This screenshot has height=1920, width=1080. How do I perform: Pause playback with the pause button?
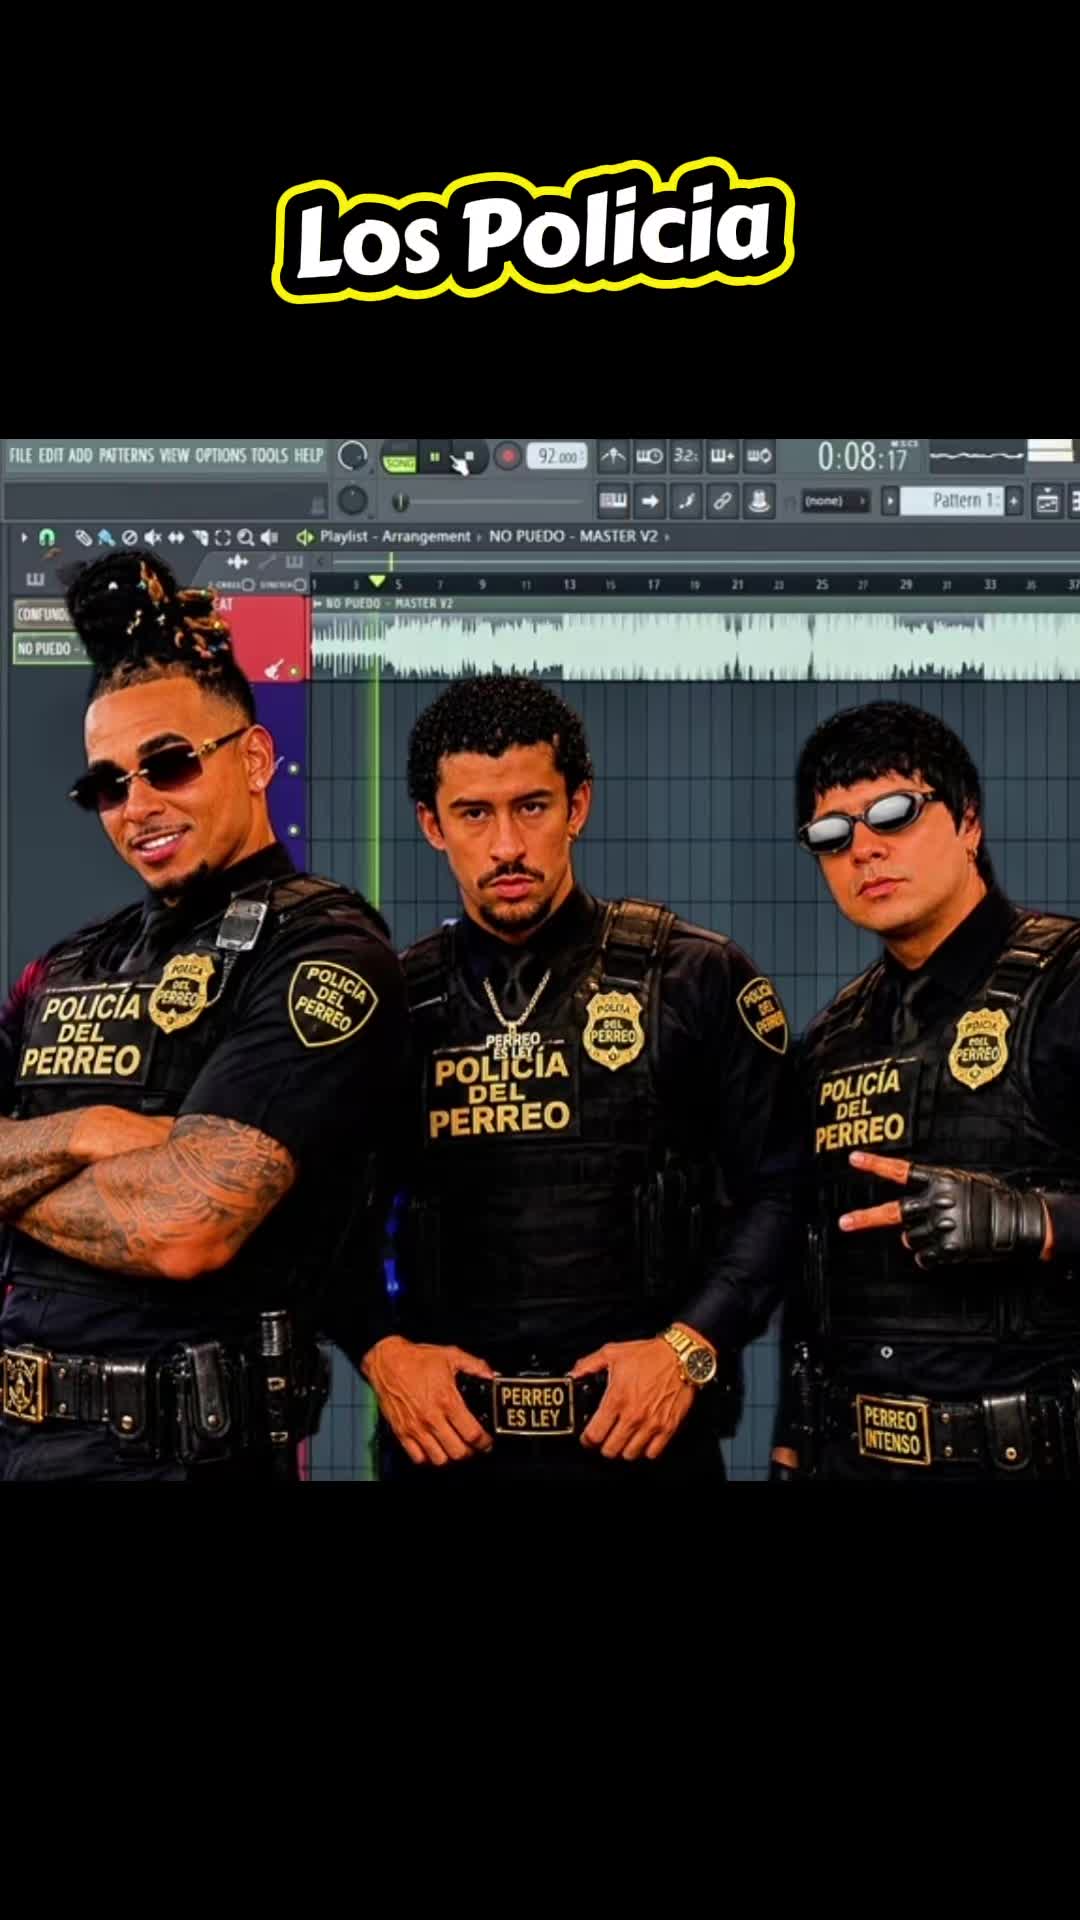435,457
